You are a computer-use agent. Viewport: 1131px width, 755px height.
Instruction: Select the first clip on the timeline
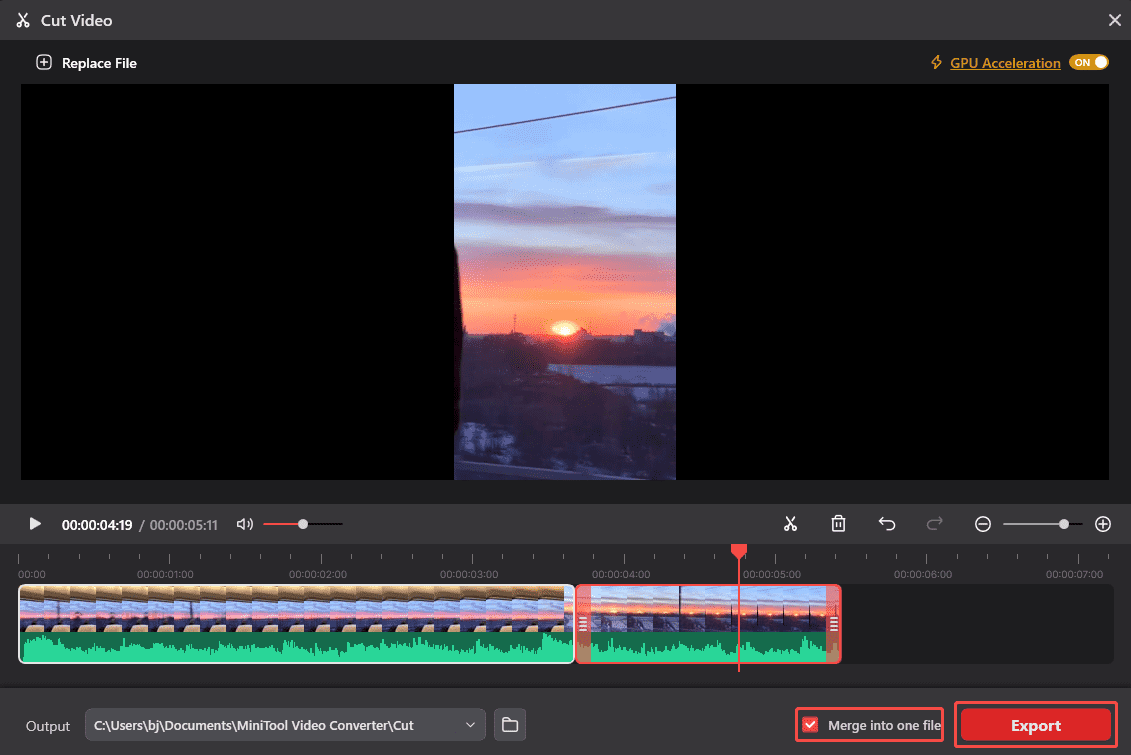pyautogui.click(x=296, y=624)
